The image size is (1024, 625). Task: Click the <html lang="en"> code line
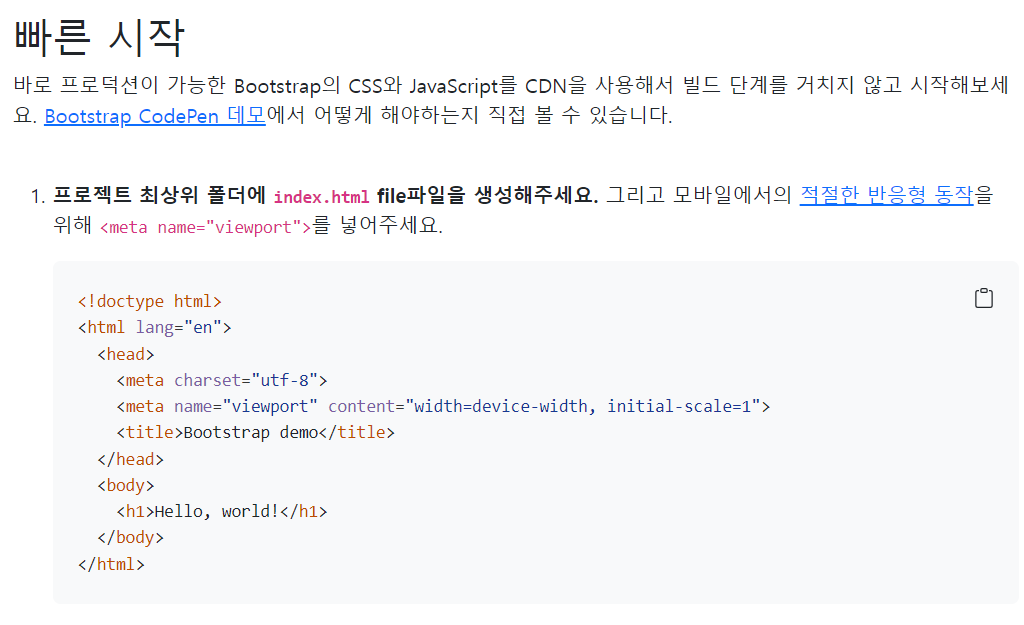coord(154,327)
